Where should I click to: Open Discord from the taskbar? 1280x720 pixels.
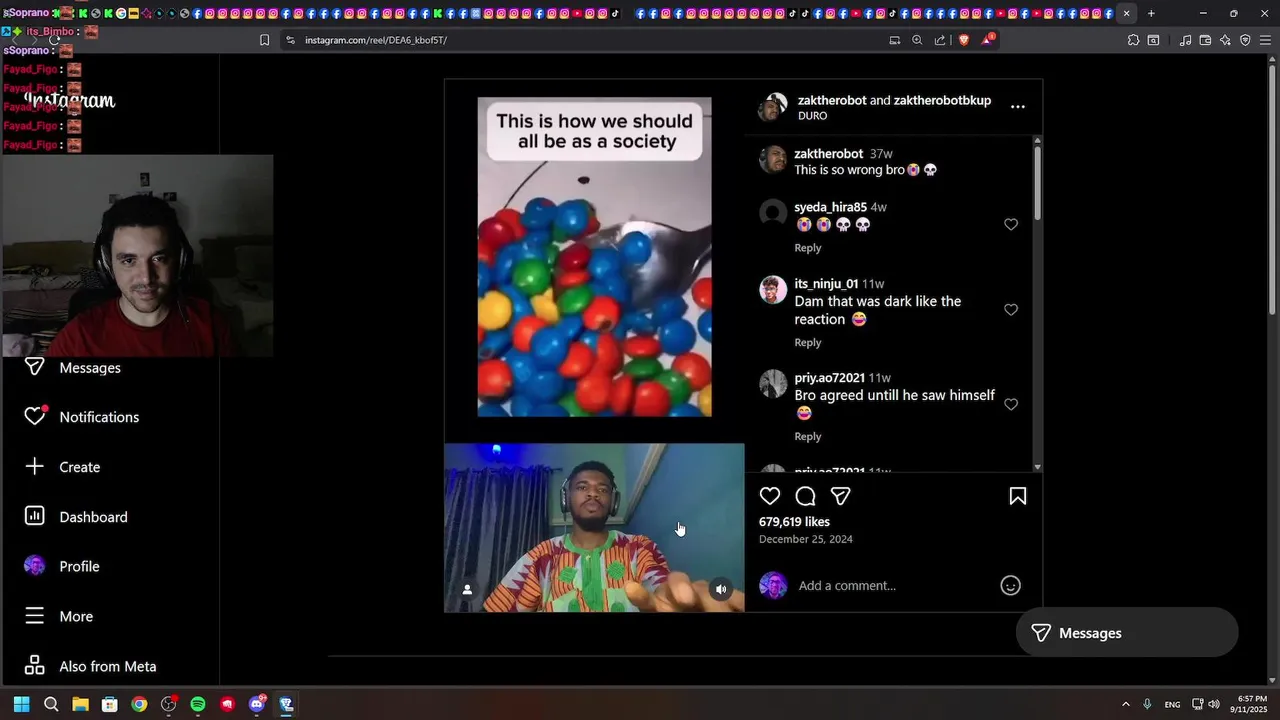pyautogui.click(x=257, y=704)
